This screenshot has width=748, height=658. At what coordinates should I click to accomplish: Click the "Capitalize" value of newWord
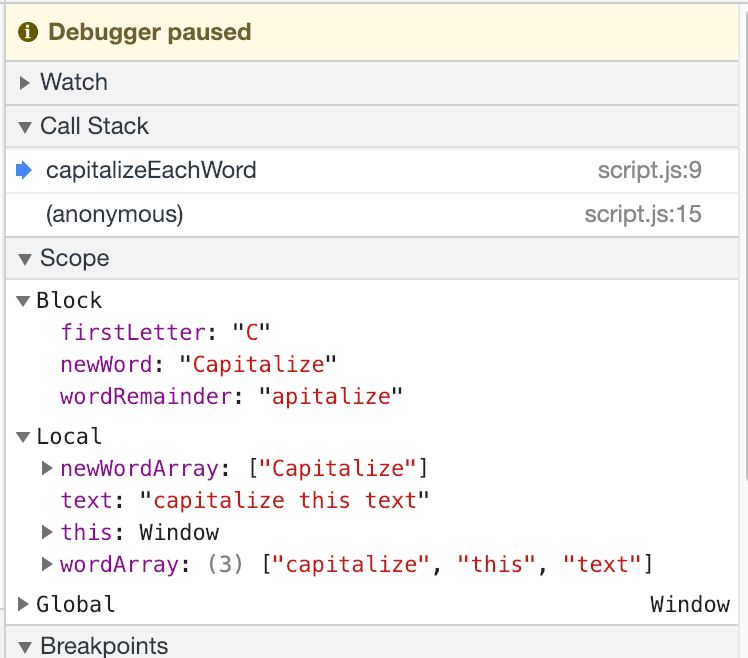tap(258, 365)
